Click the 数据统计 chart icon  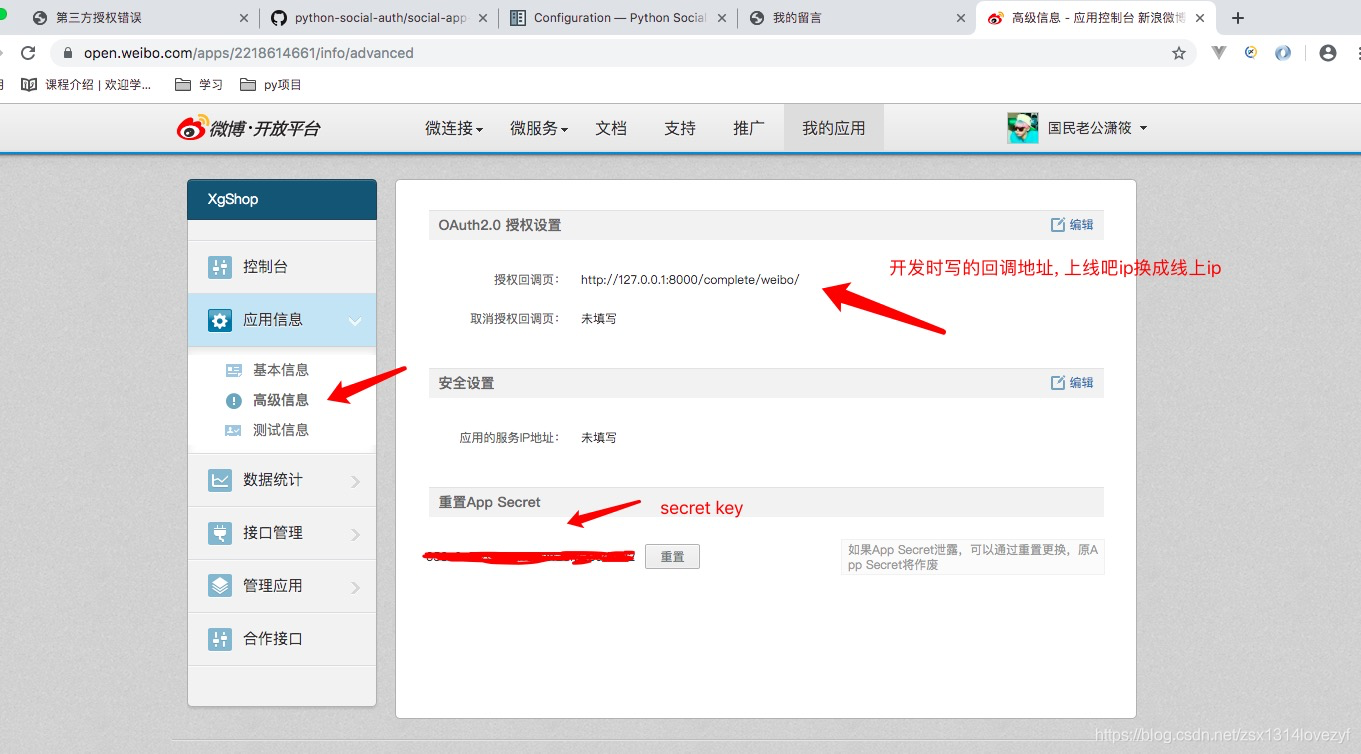[220, 480]
